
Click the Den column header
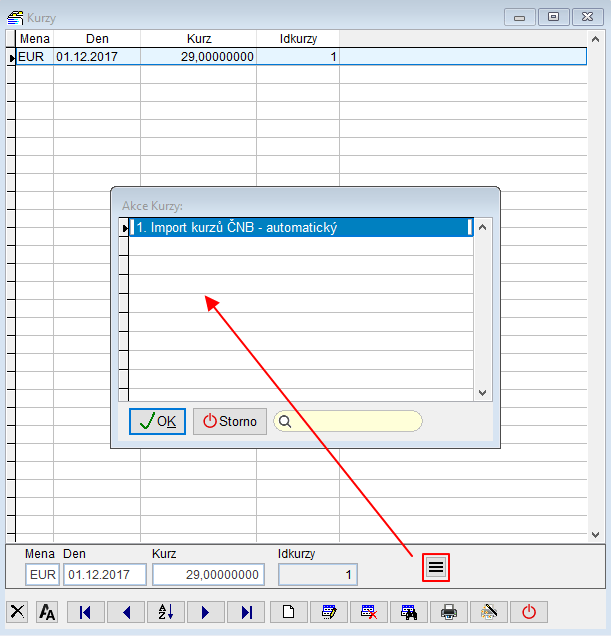97,39
